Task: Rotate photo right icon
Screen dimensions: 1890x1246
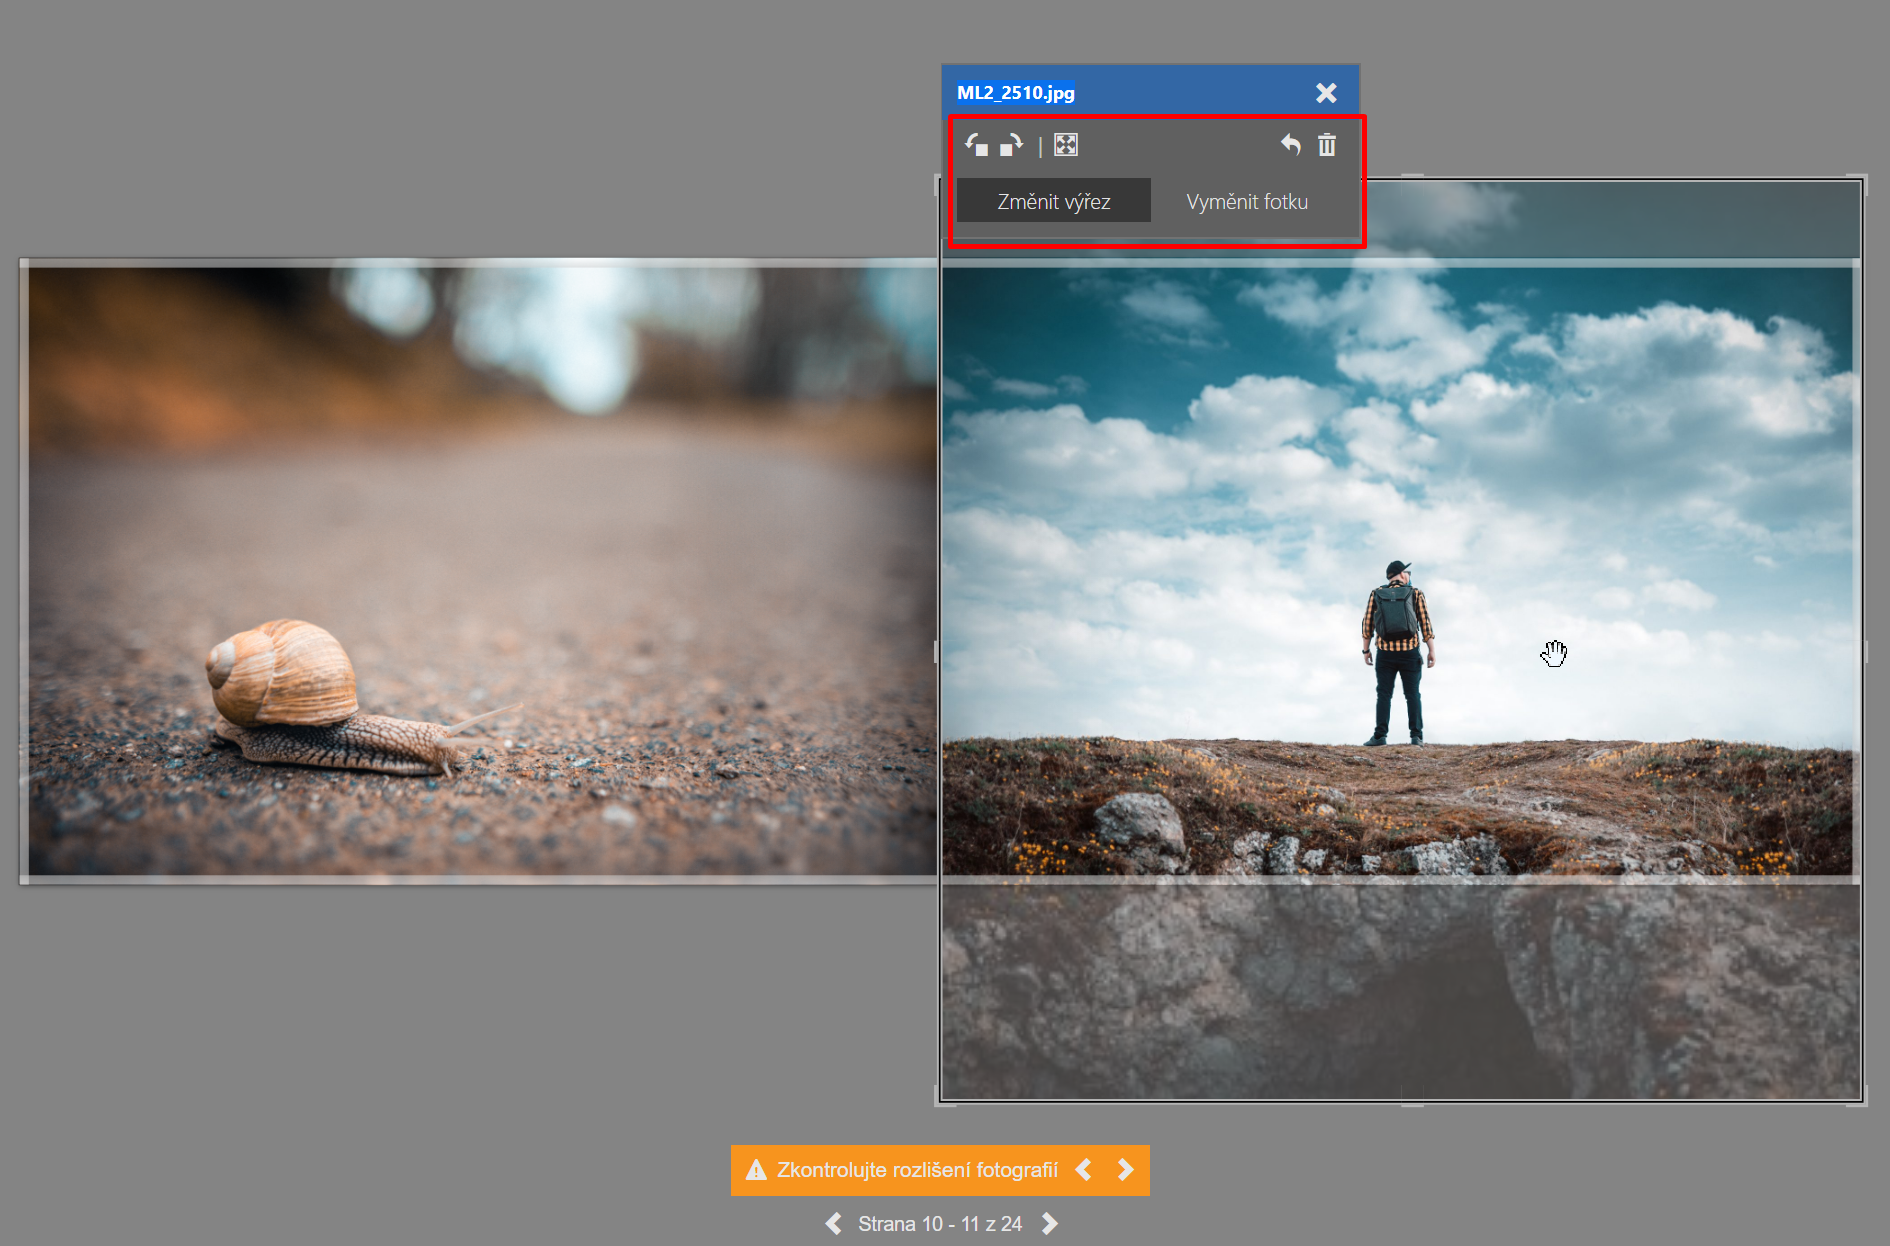Action: click(x=1011, y=145)
